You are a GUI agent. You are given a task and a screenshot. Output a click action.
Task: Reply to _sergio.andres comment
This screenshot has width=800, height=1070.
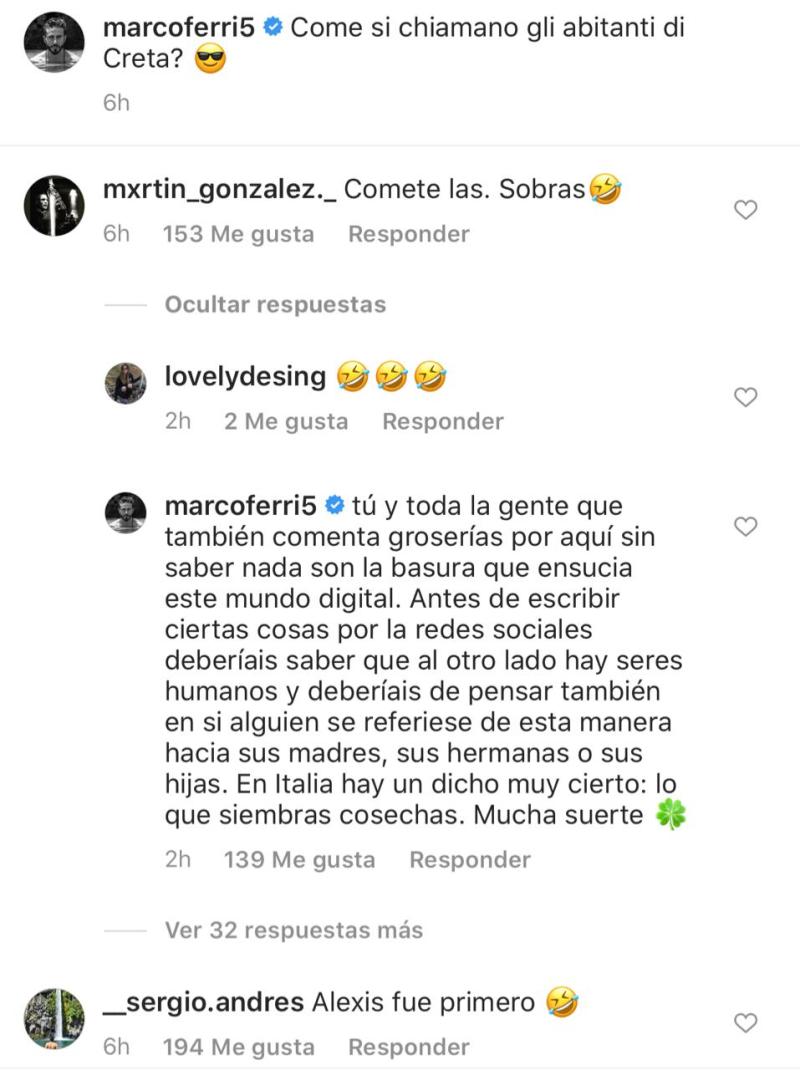point(408,1048)
